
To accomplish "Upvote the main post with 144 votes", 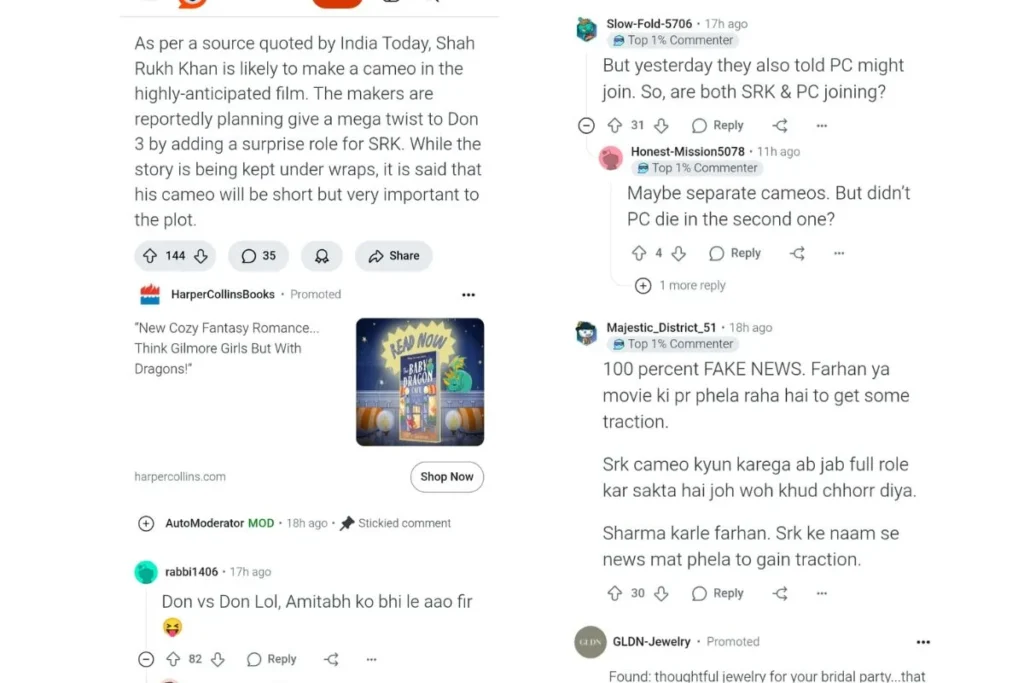I will tap(150, 256).
